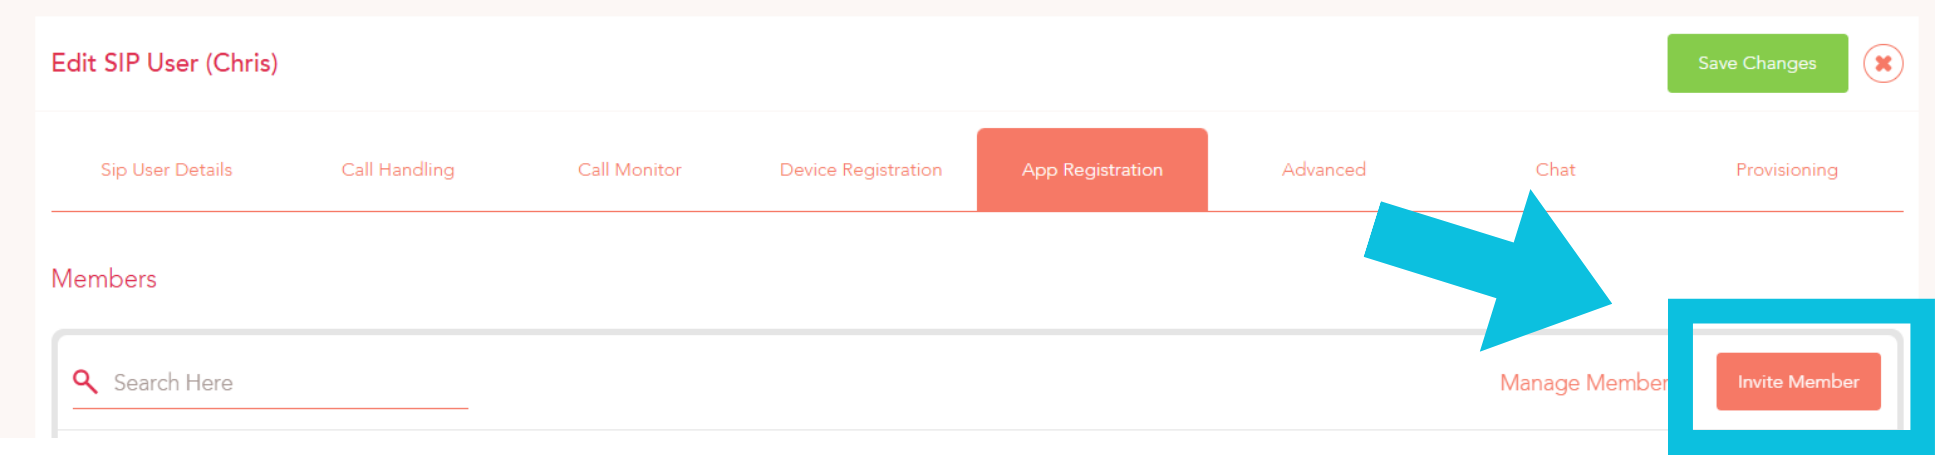Image resolution: width=1936 pixels, height=456 pixels.
Task: Close the Edit SIP User dialog
Action: click(x=1883, y=64)
